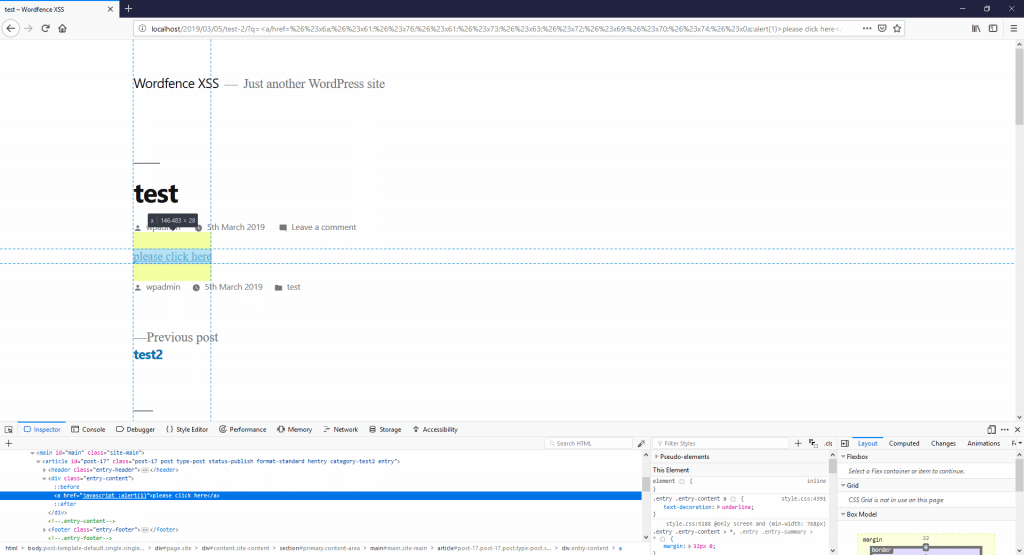Collapse the main#main node in markup

tap(32, 452)
